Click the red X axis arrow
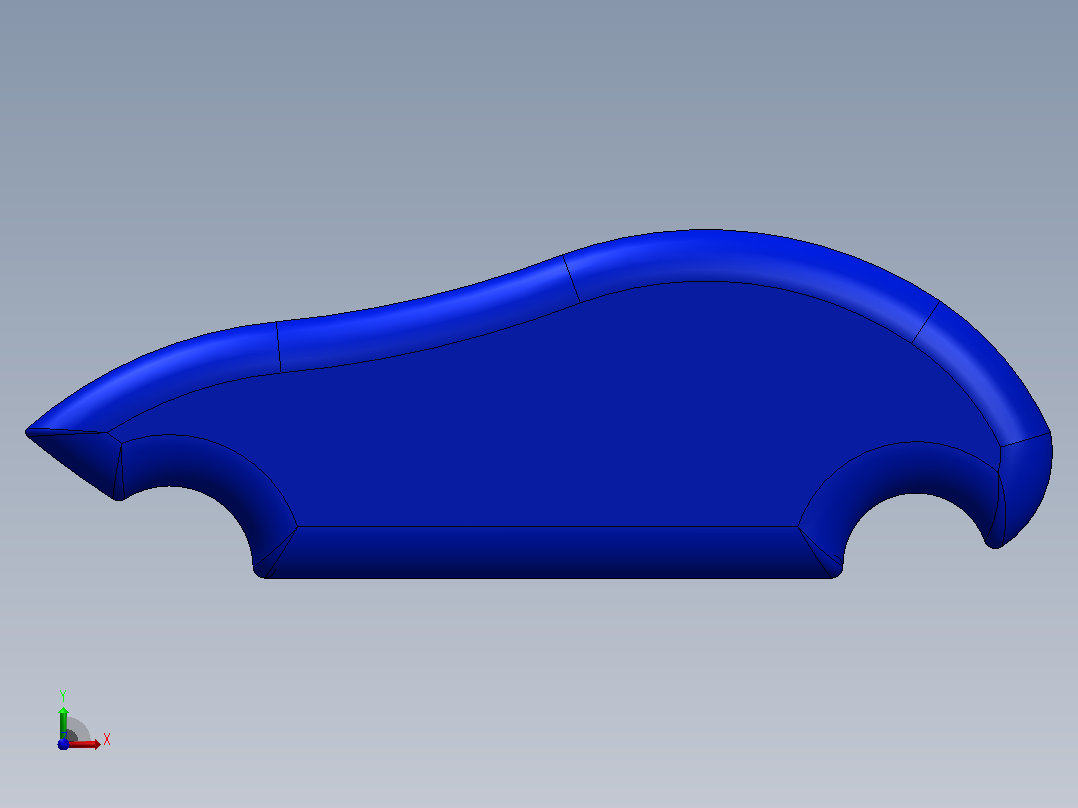The width and height of the screenshot is (1078, 808). [84, 744]
